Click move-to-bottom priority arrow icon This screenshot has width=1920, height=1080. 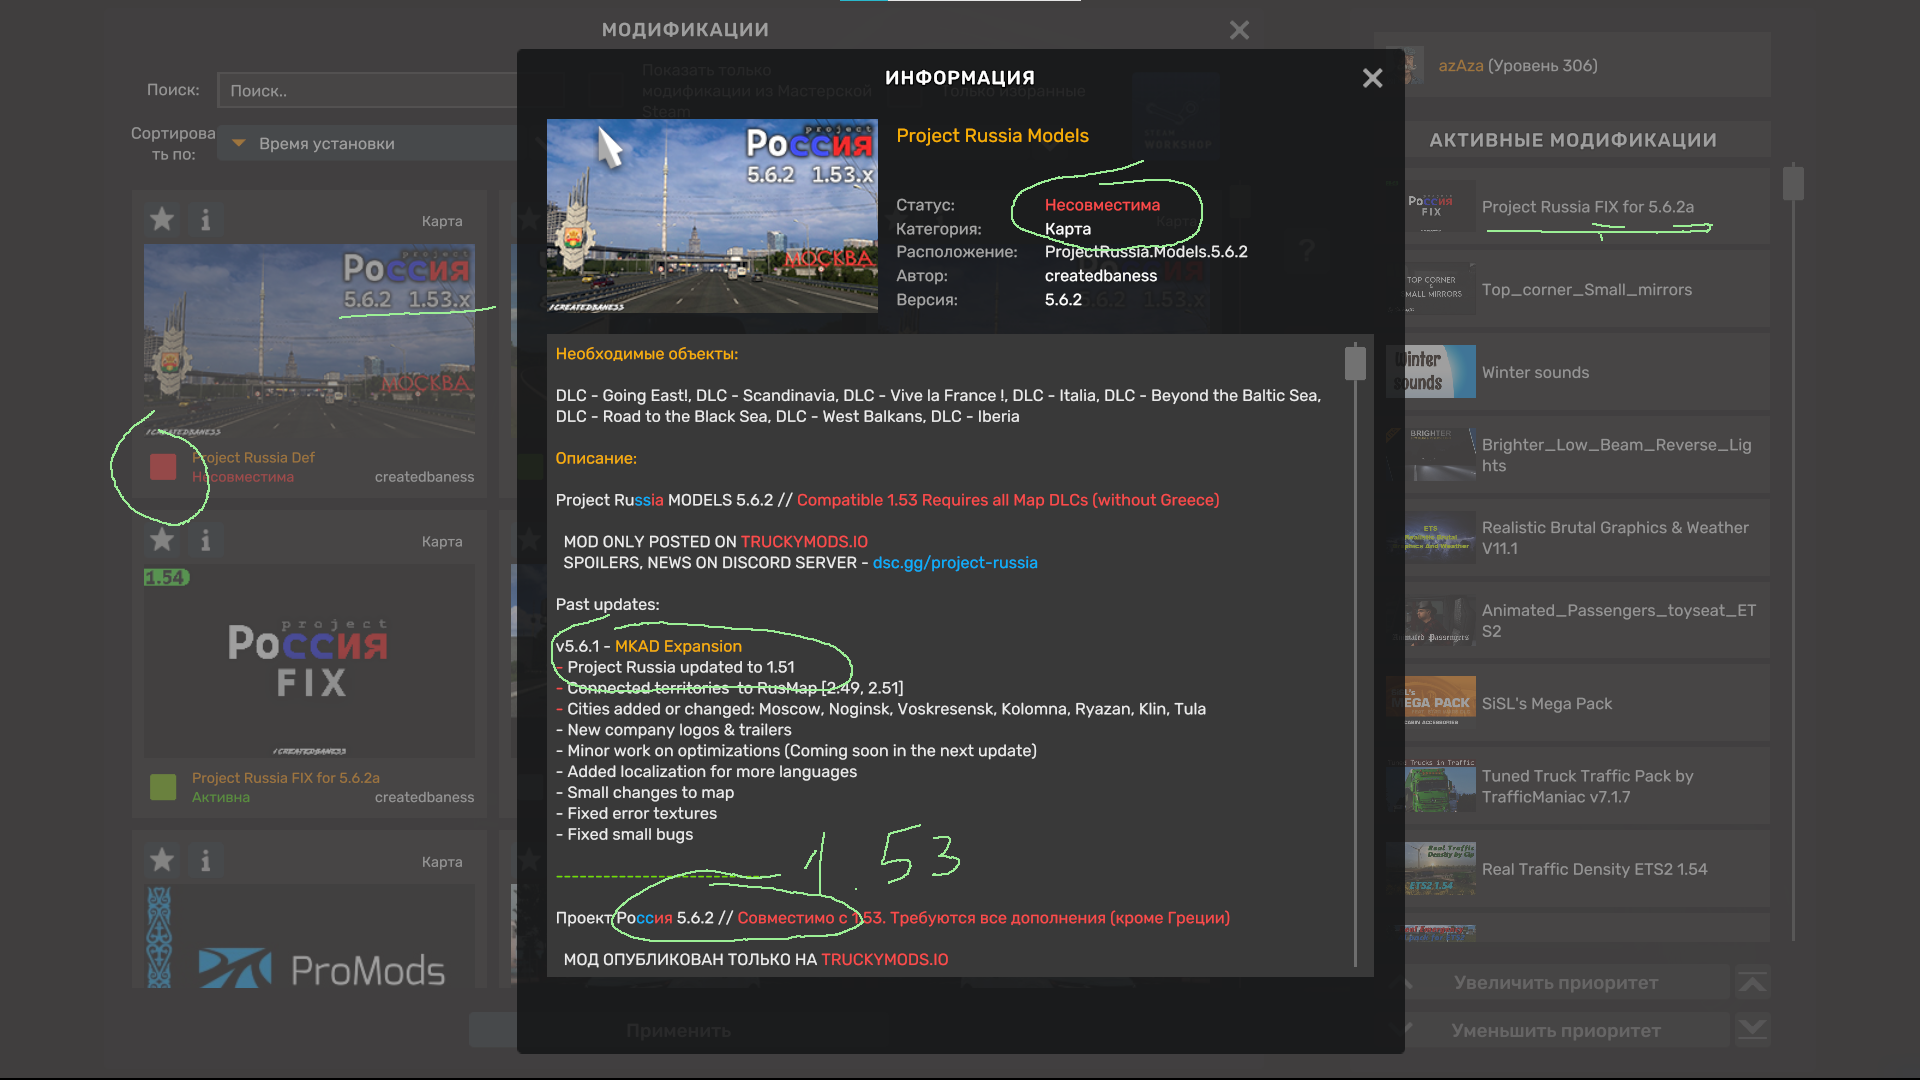[x=1752, y=1030]
